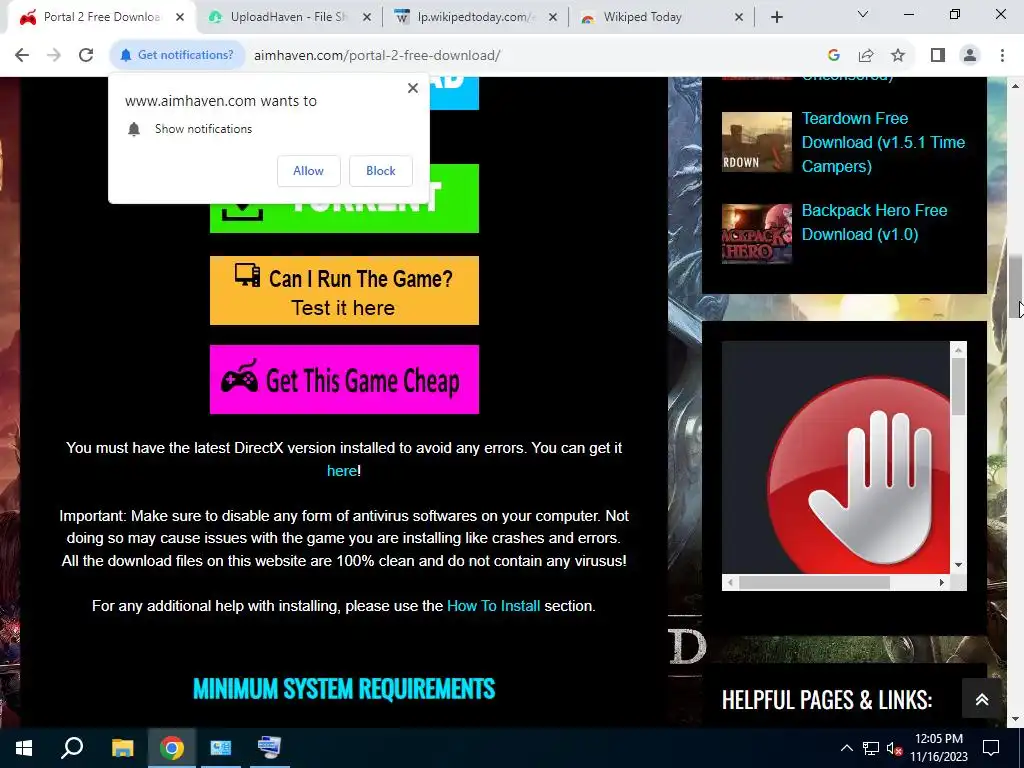This screenshot has width=1024, height=768.
Task: Allow notifications from aimhaven.com
Action: click(x=308, y=171)
